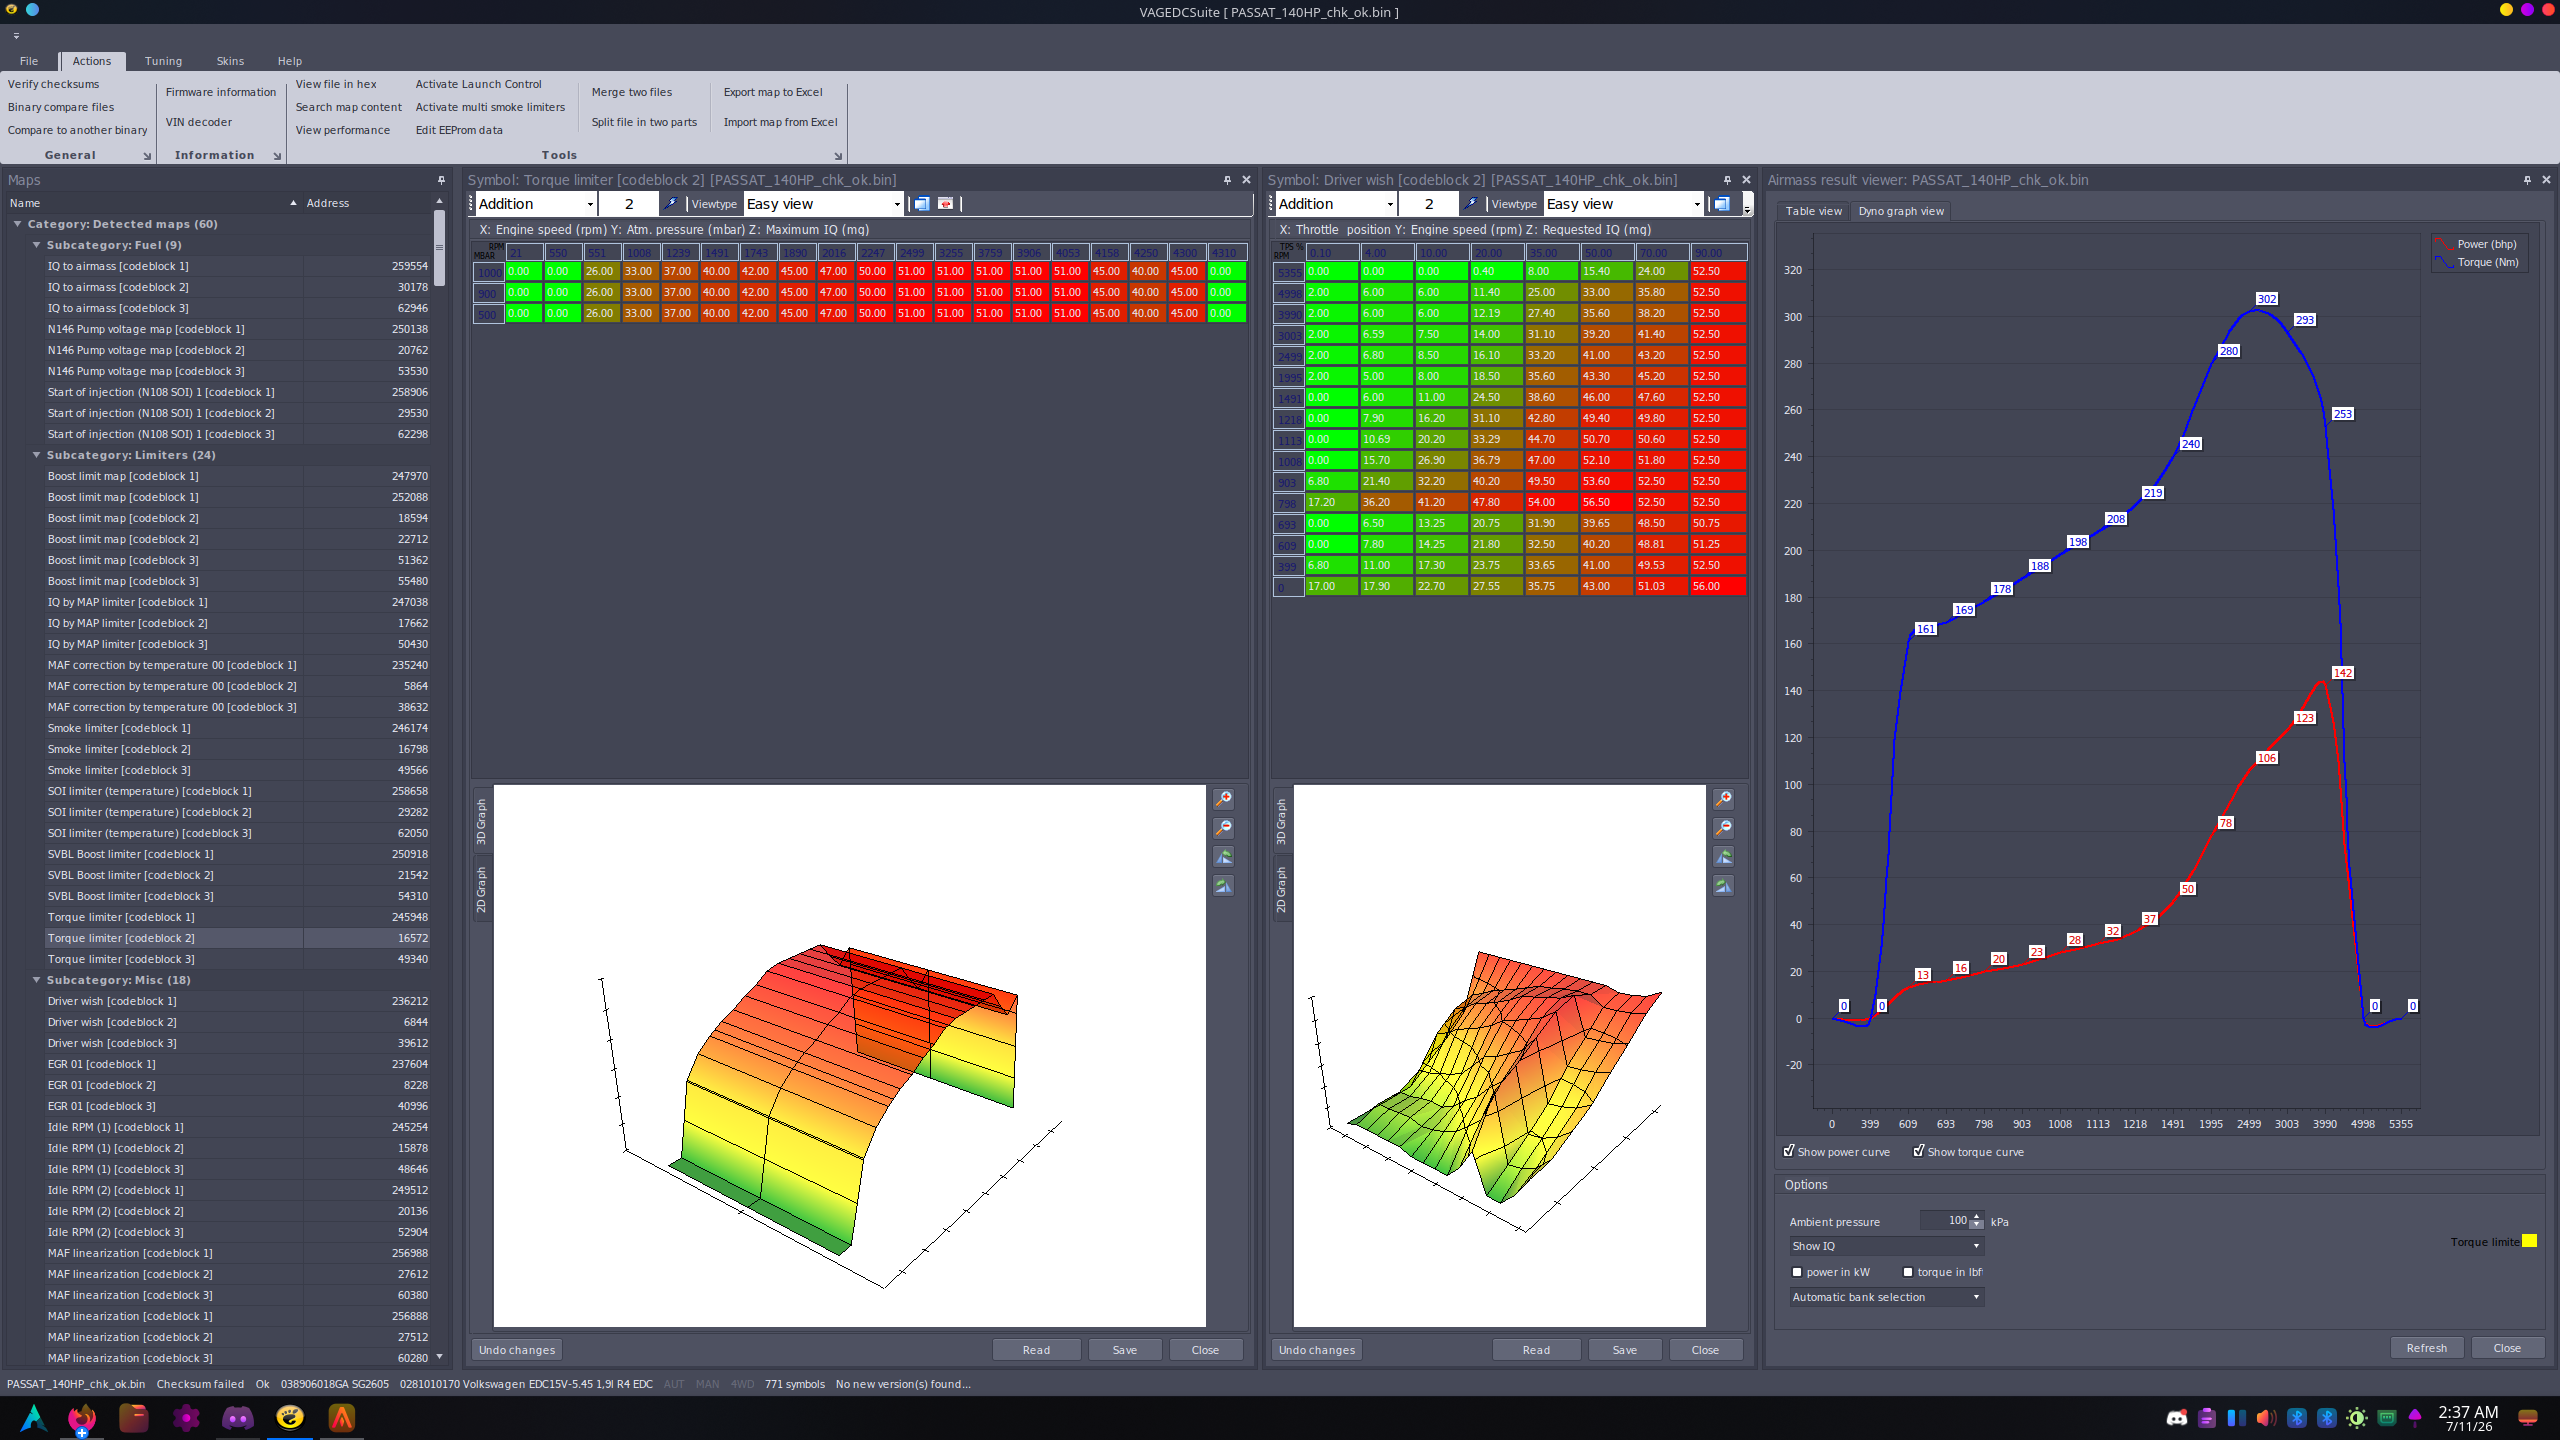Screen dimensions: 2560x1440
Task: Click Save in the Driver wish panel
Action: point(1625,1350)
